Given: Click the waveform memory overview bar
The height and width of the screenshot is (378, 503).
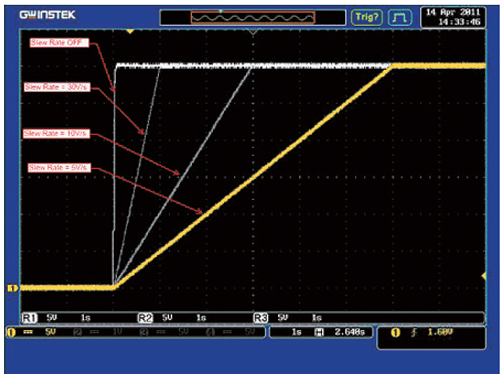Looking at the screenshot, I should (x=253, y=18).
